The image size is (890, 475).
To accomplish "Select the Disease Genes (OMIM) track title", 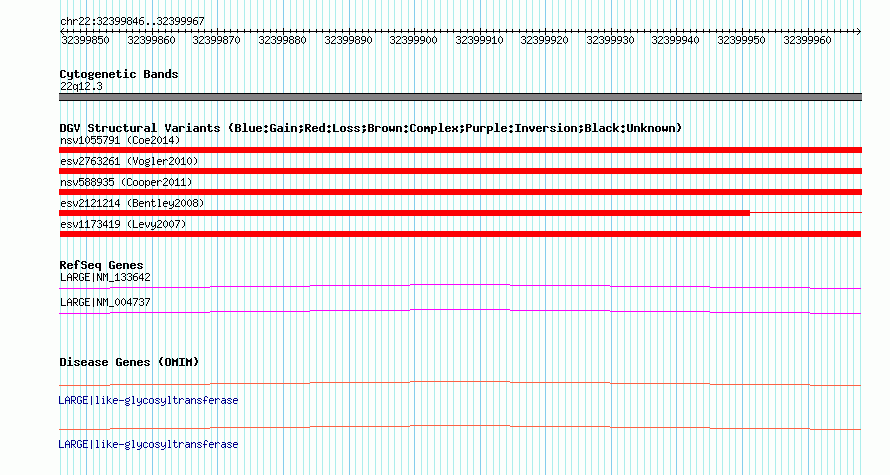I will tap(129, 362).
